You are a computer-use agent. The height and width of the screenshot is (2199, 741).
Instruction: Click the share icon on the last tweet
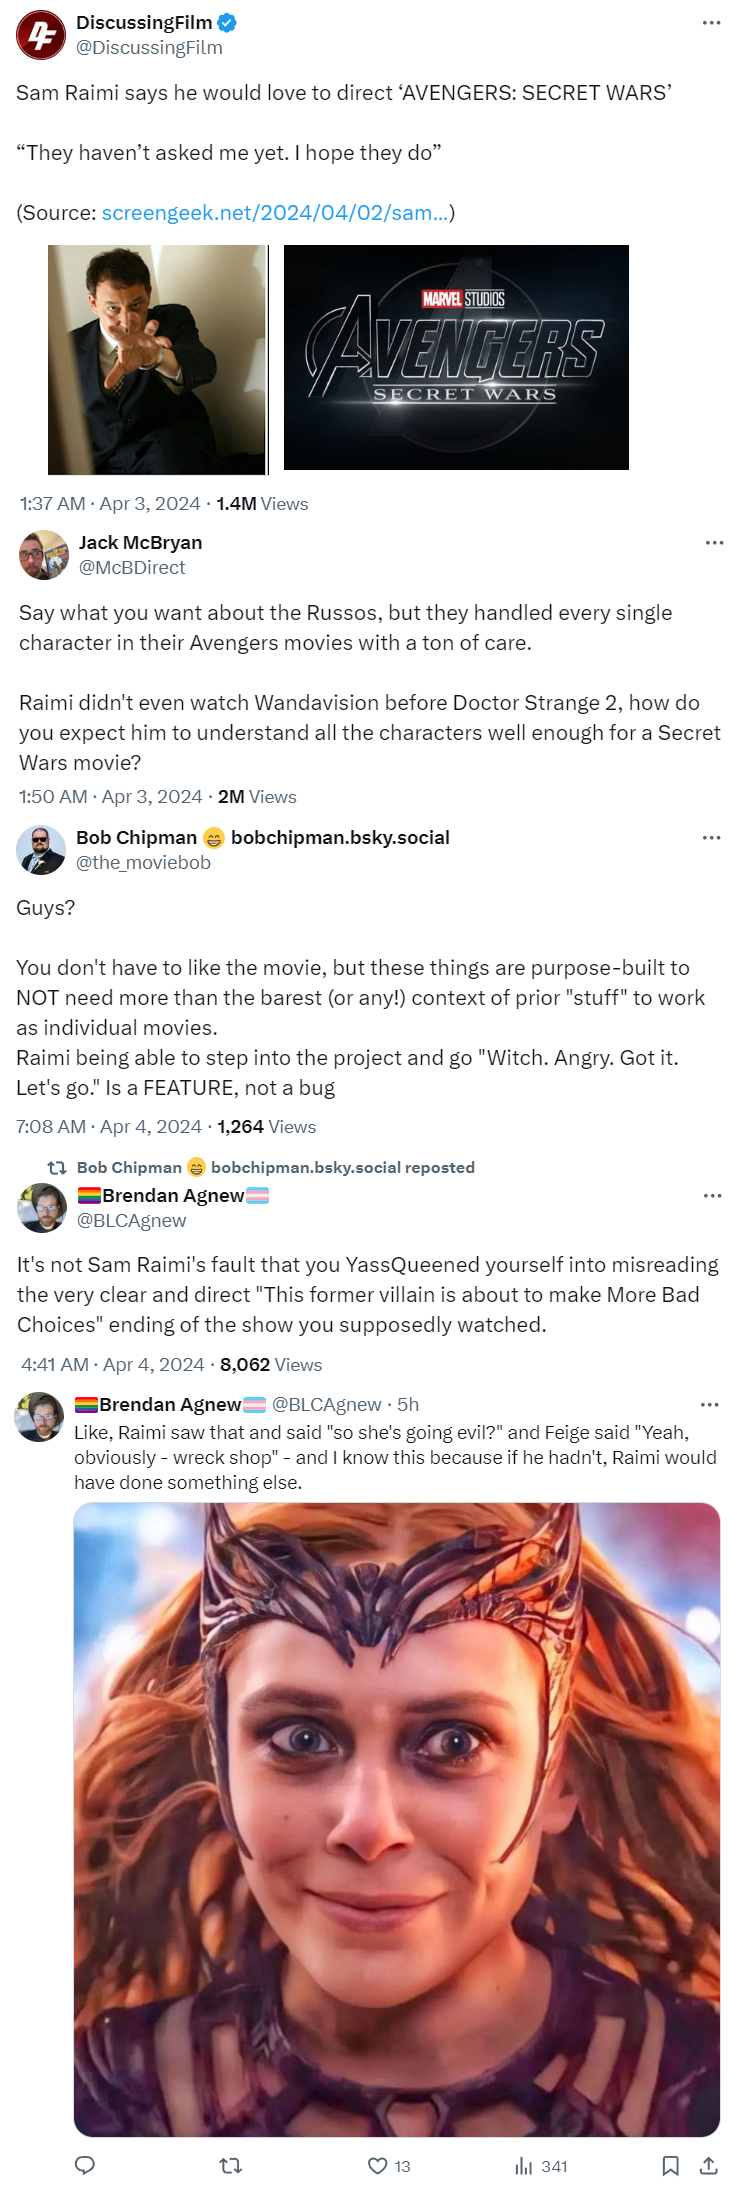pyautogui.click(x=709, y=2165)
